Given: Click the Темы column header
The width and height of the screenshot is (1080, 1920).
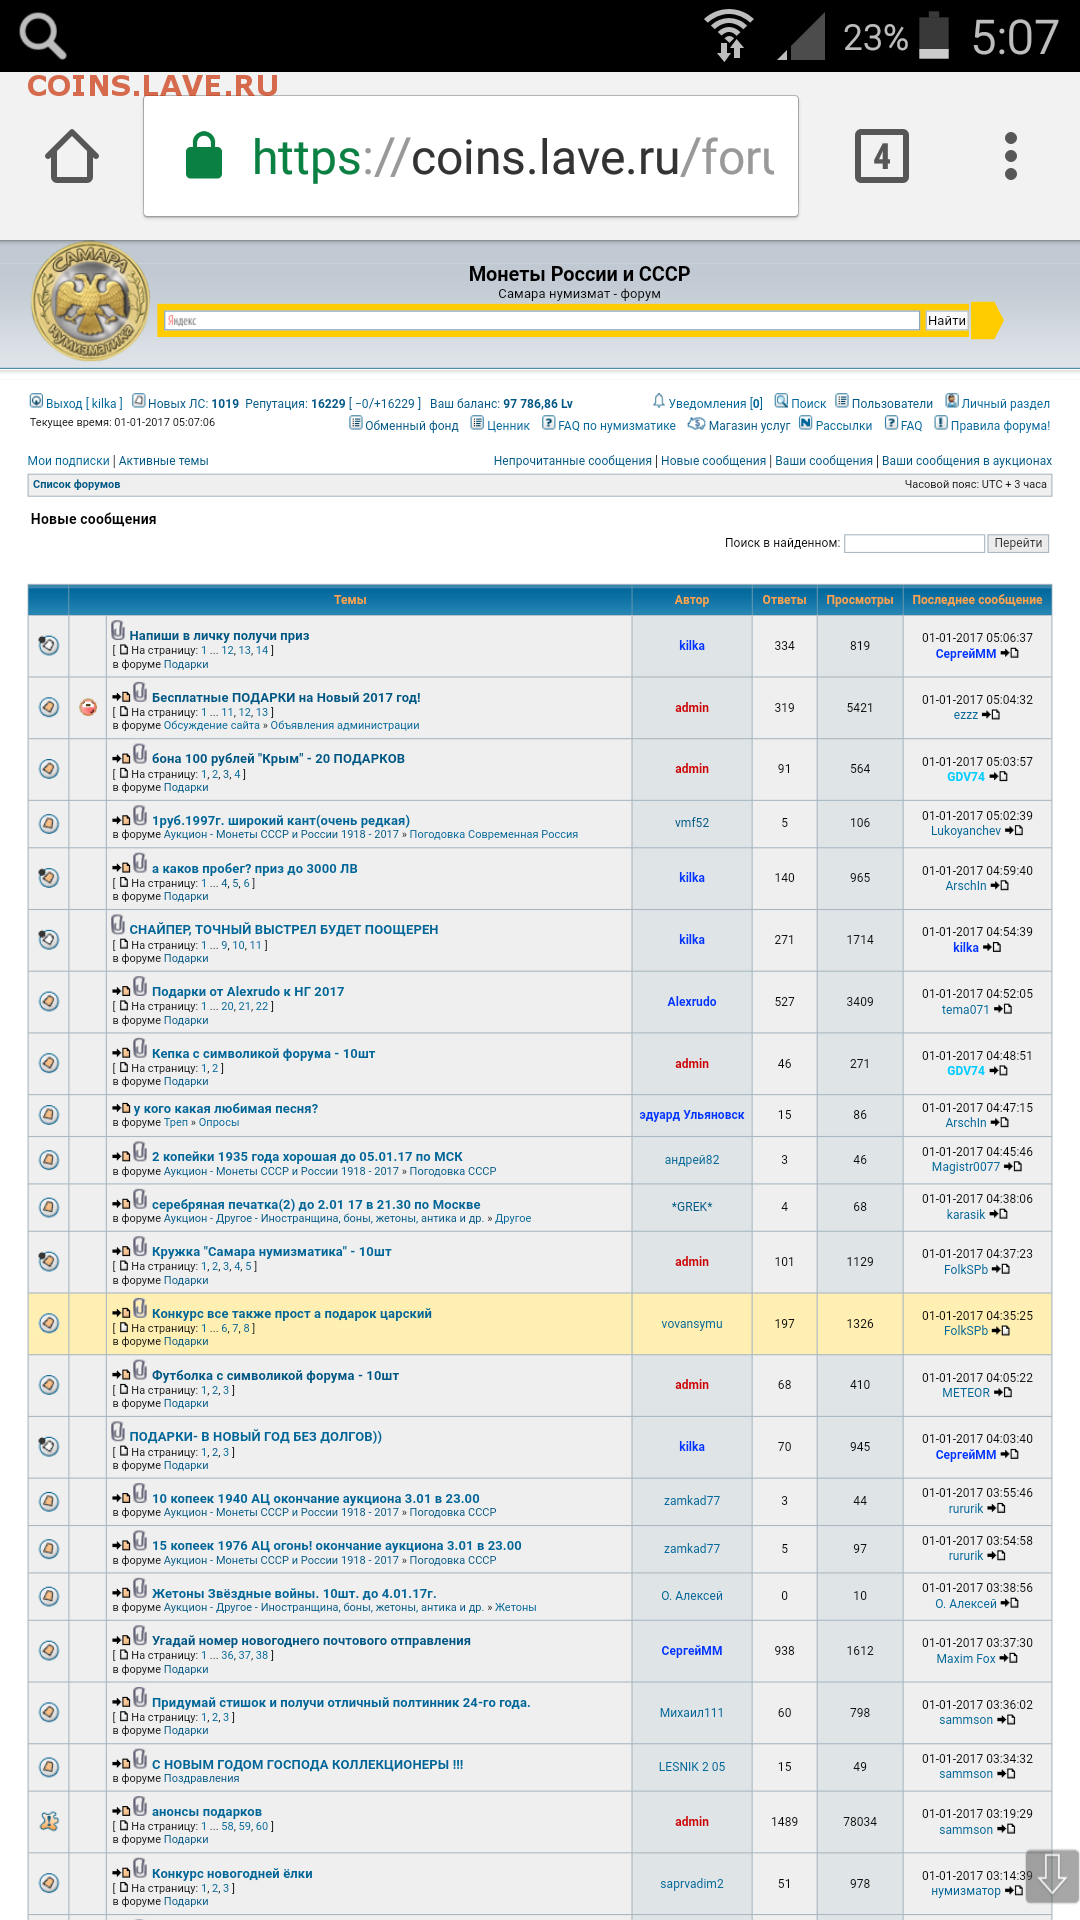Looking at the screenshot, I should point(350,600).
